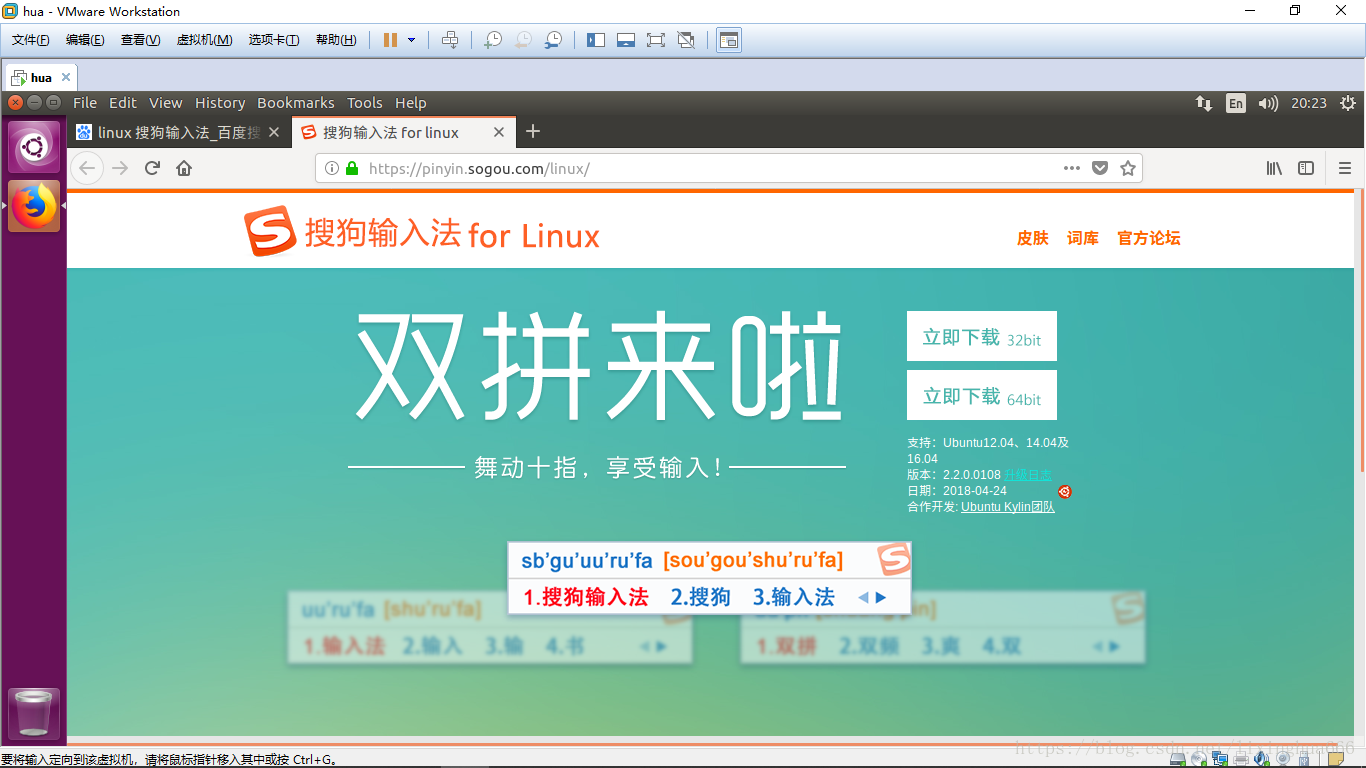Image resolution: width=1366 pixels, height=768 pixels.
Task: Go to the Firefox home page
Action: (184, 168)
